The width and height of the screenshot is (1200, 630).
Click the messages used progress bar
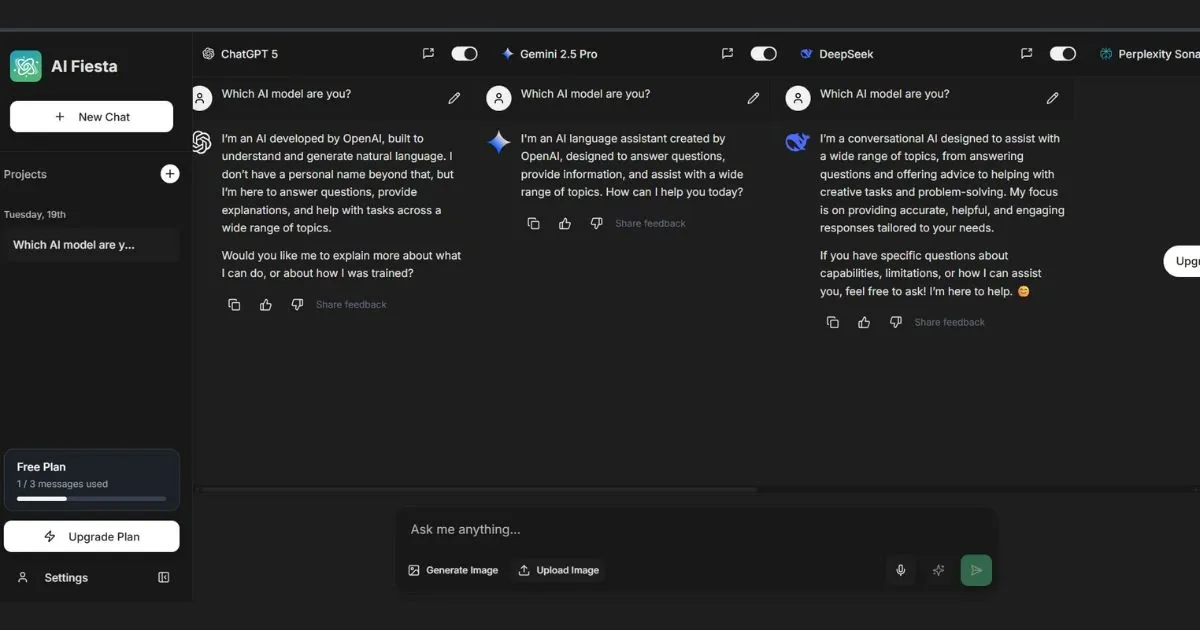point(91,498)
